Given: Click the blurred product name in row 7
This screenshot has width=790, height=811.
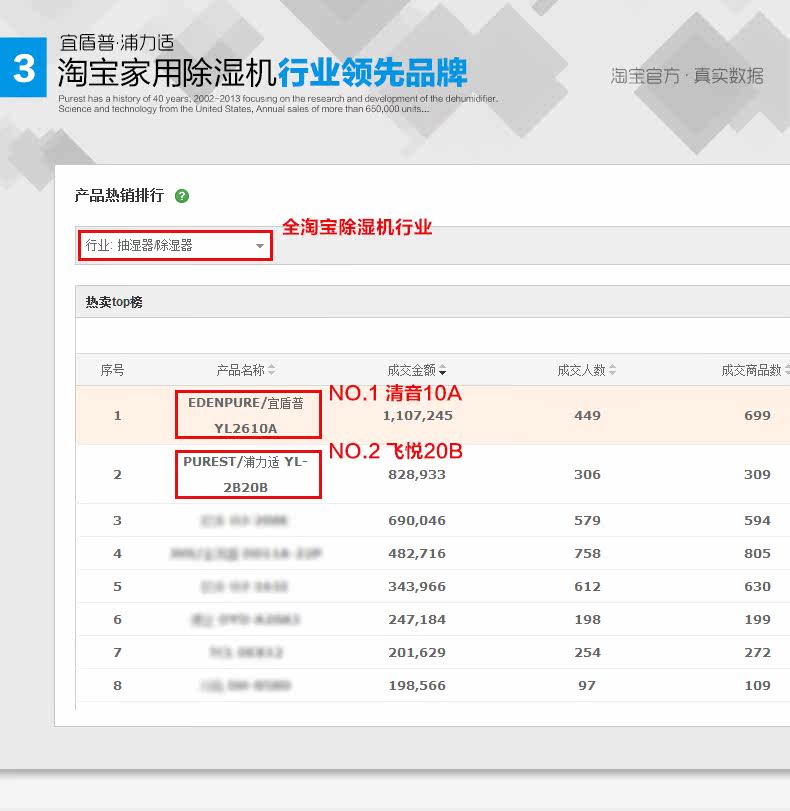Looking at the screenshot, I should pos(246,652).
